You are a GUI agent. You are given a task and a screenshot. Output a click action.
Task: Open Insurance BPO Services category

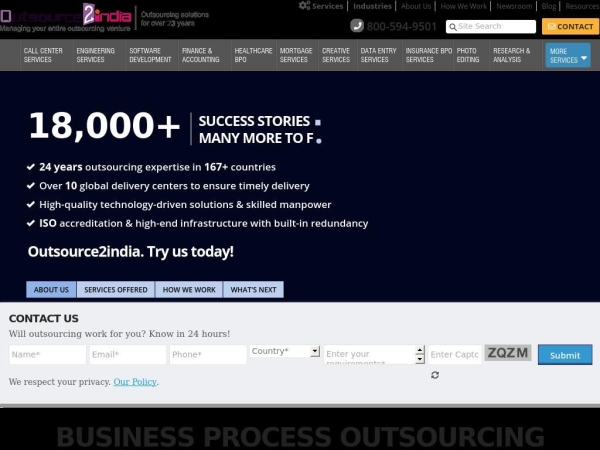(429, 55)
